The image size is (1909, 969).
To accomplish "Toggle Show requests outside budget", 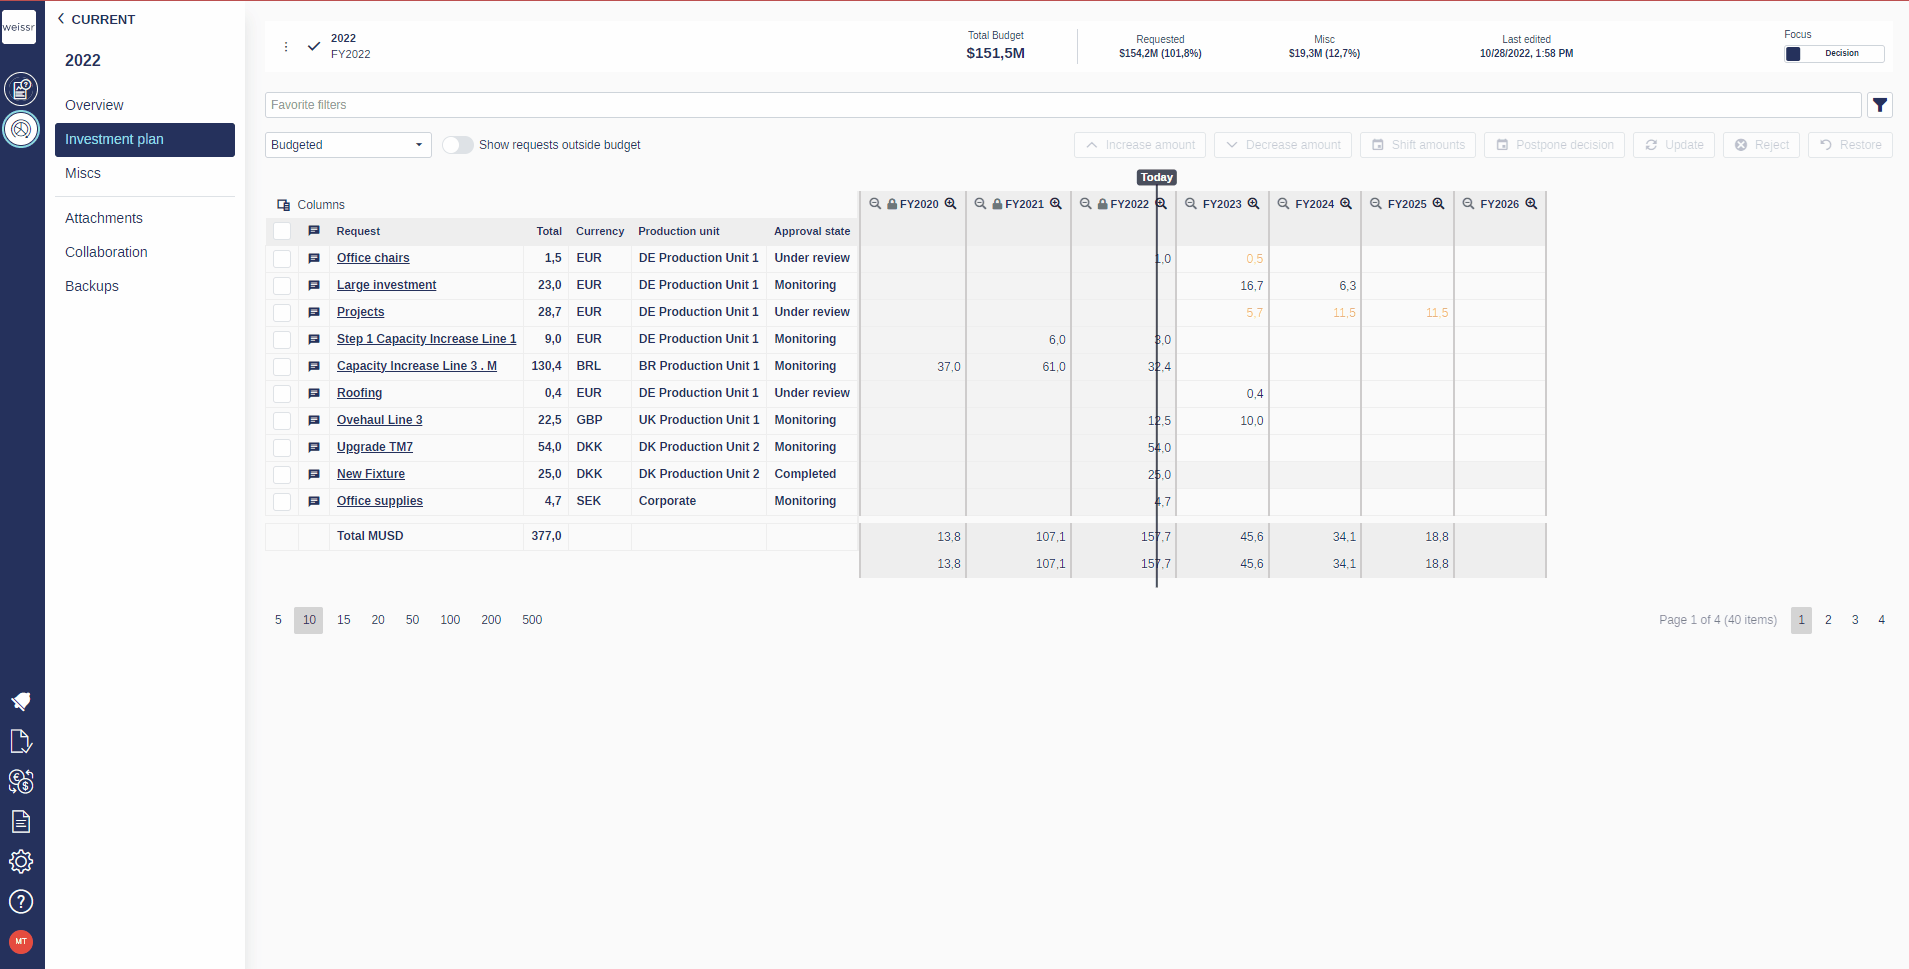I will click(458, 145).
